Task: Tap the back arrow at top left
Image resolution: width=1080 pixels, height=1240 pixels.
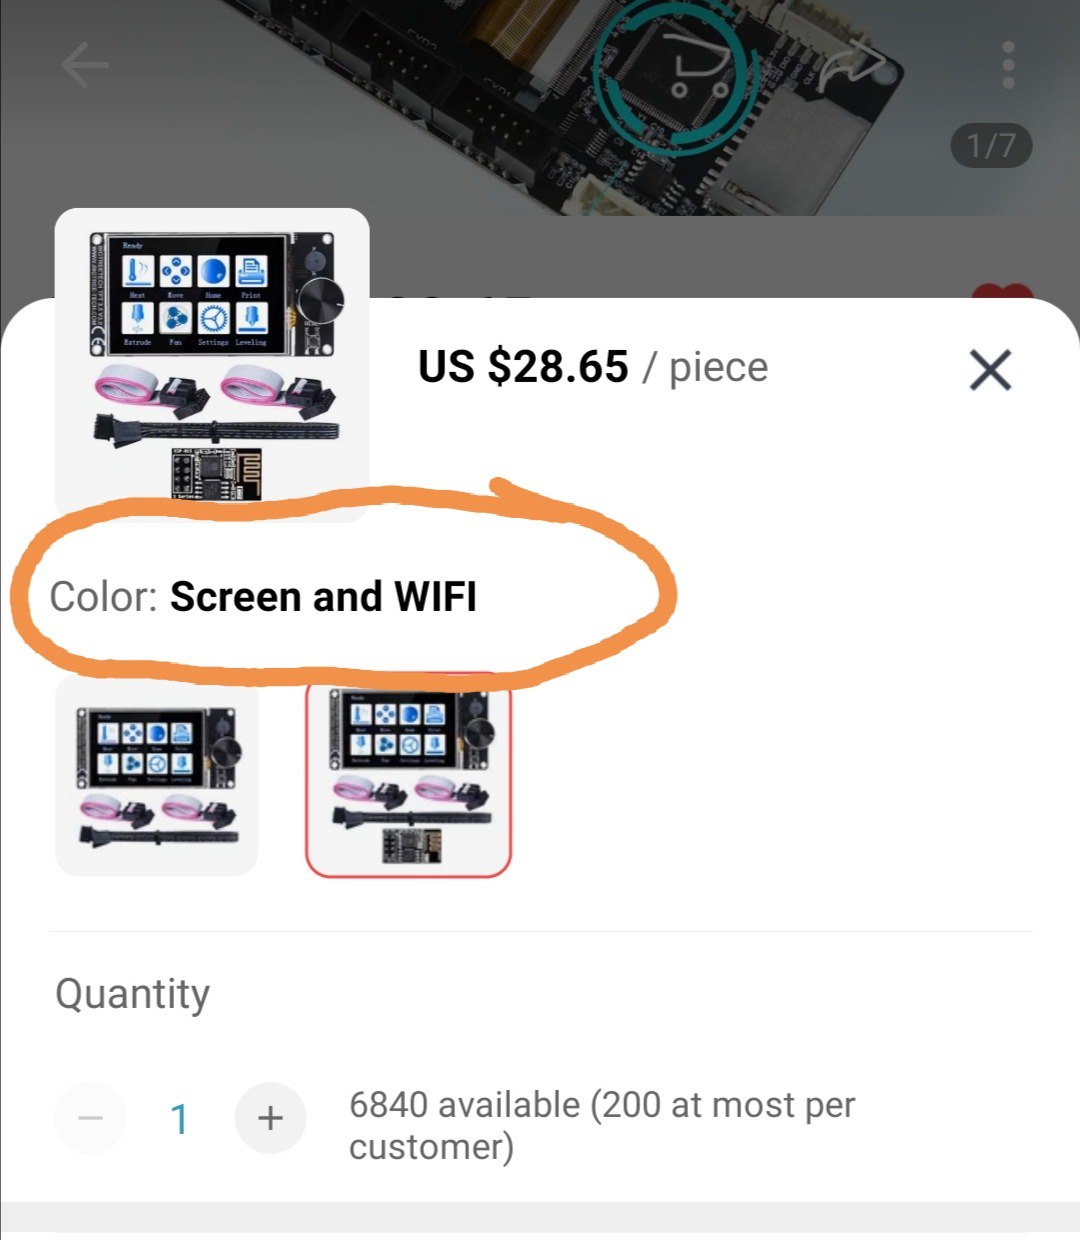Action: [85, 66]
